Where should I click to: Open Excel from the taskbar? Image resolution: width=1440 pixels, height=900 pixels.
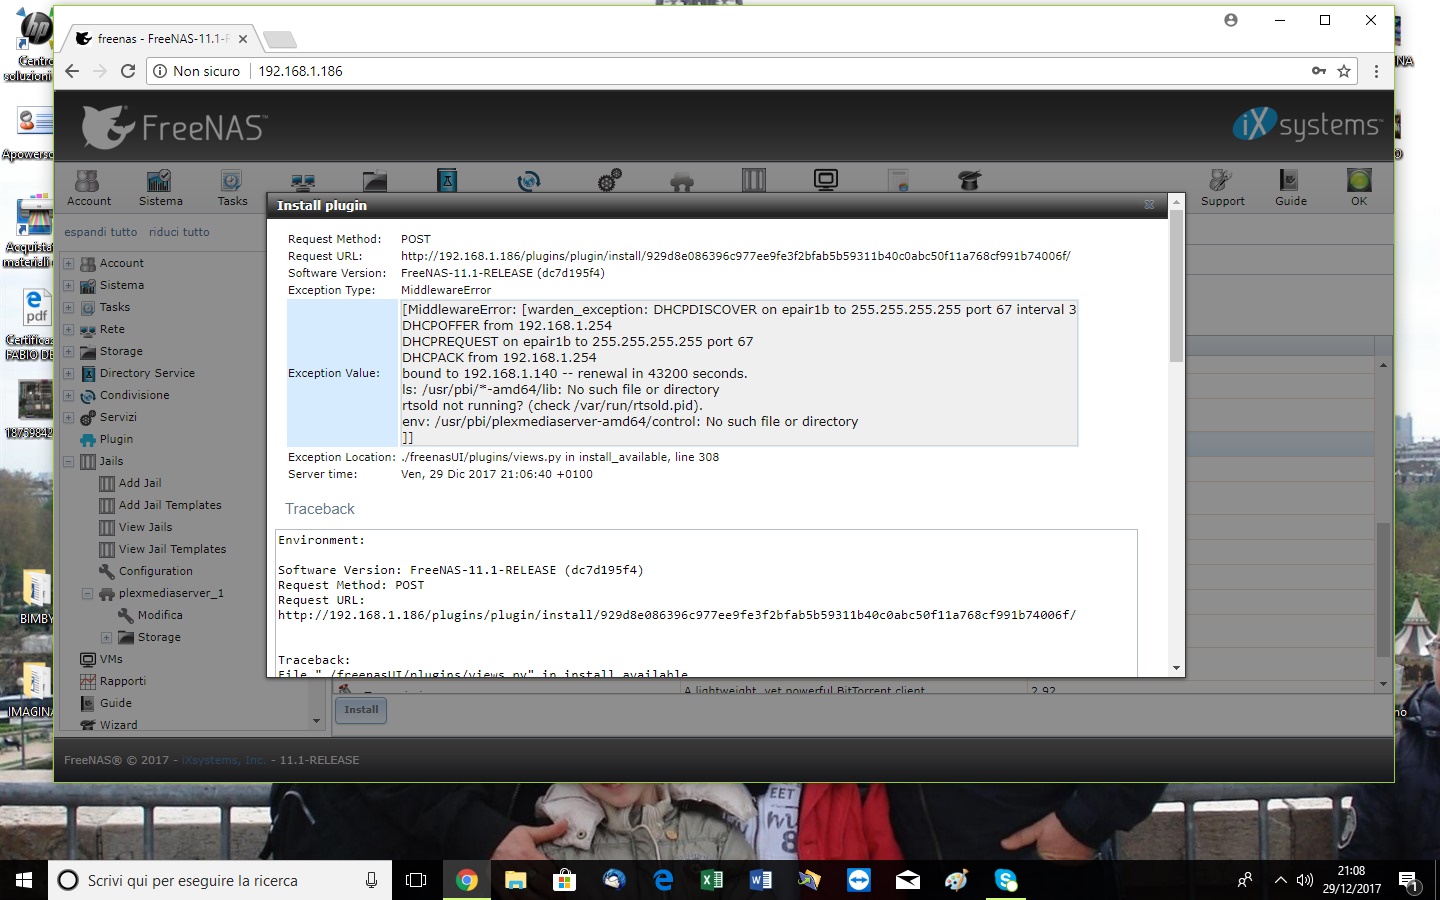[x=712, y=880]
